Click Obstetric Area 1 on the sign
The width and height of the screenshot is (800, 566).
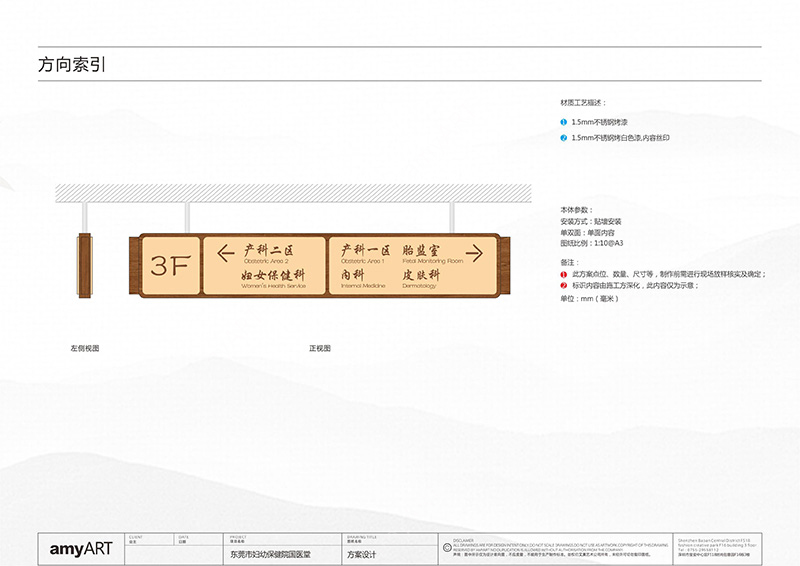pos(362,261)
